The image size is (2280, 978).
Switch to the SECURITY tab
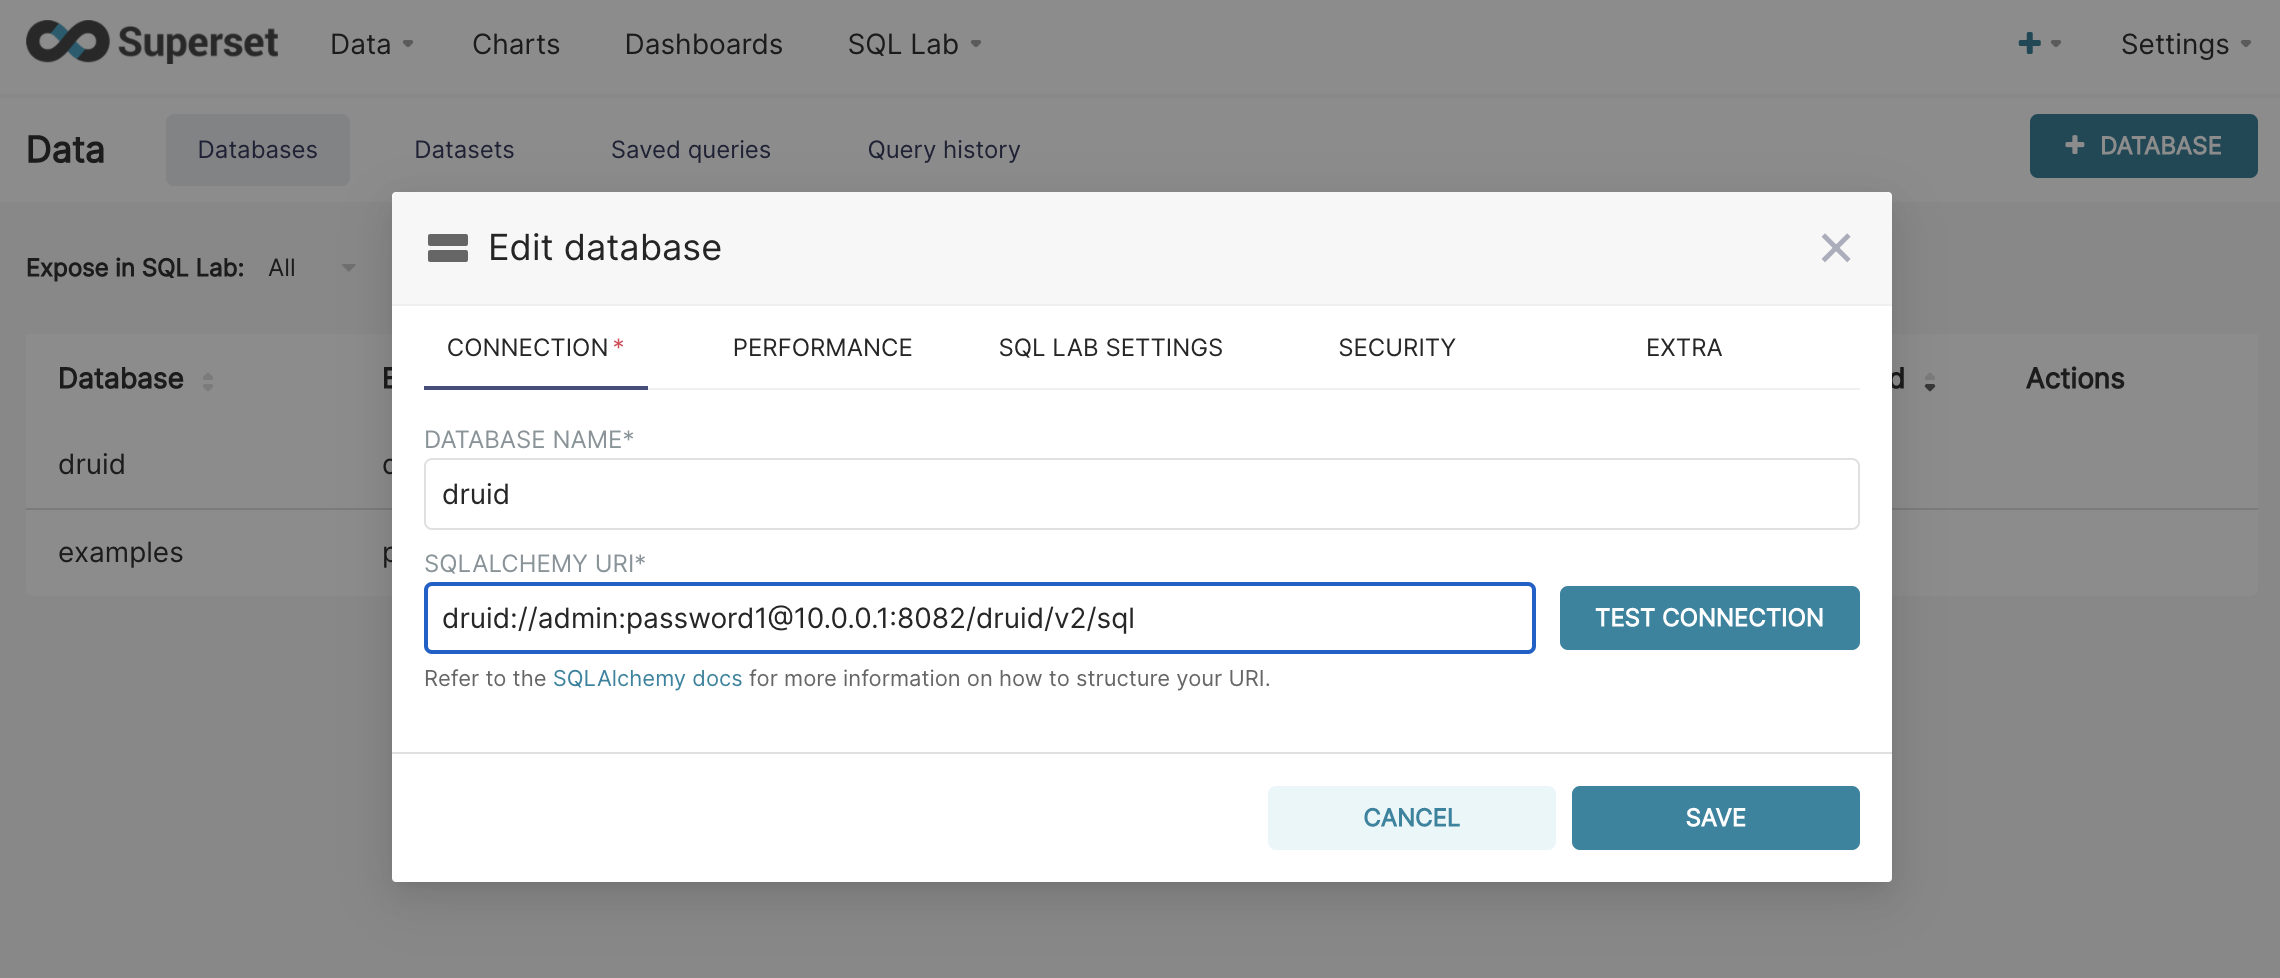pos(1397,347)
